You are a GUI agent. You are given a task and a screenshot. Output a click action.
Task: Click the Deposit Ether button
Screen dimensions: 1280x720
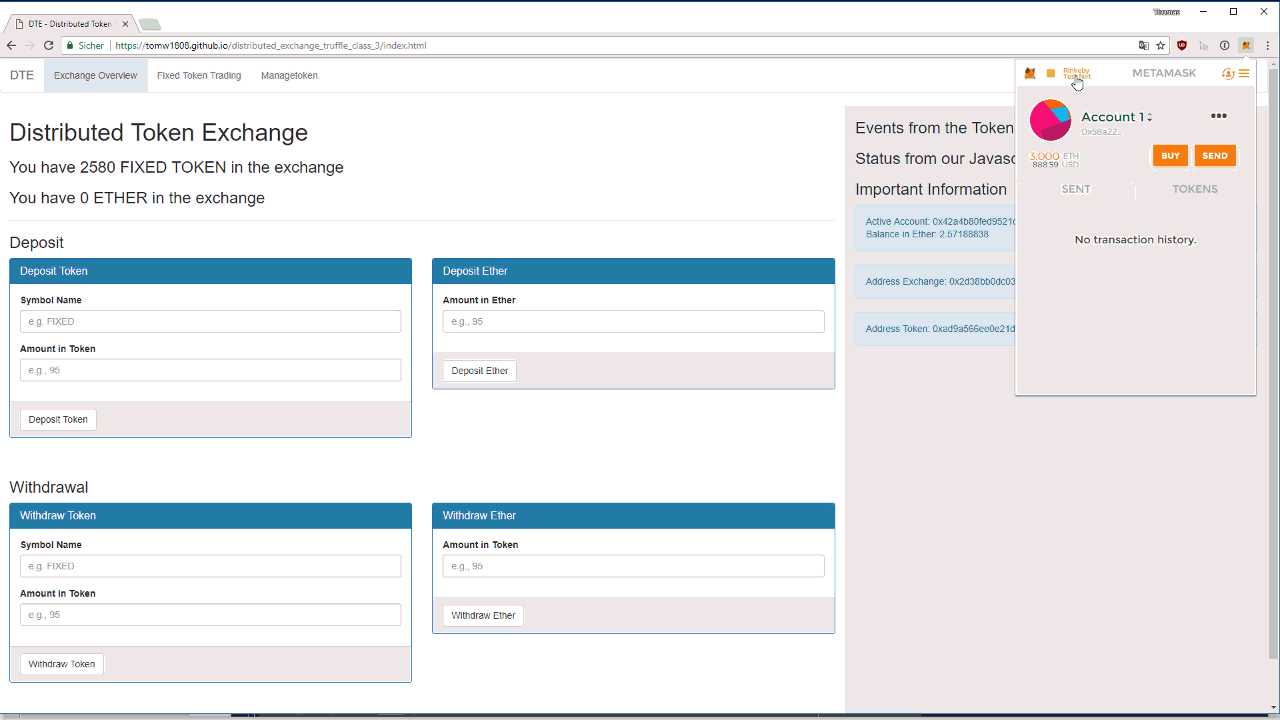coord(480,371)
